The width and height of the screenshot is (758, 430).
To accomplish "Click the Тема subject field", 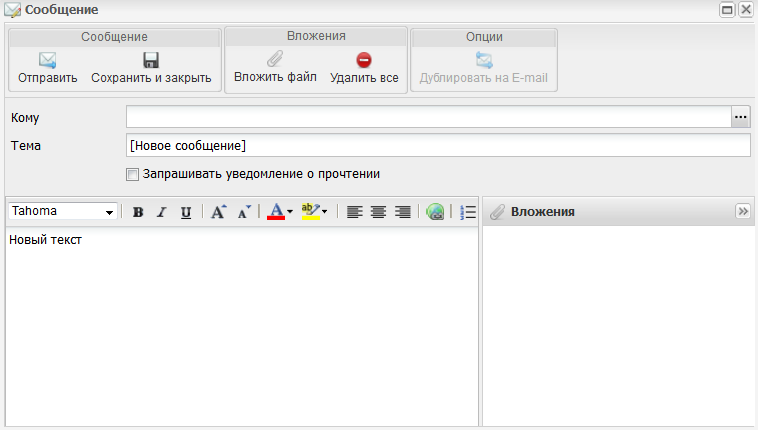I will pos(438,146).
